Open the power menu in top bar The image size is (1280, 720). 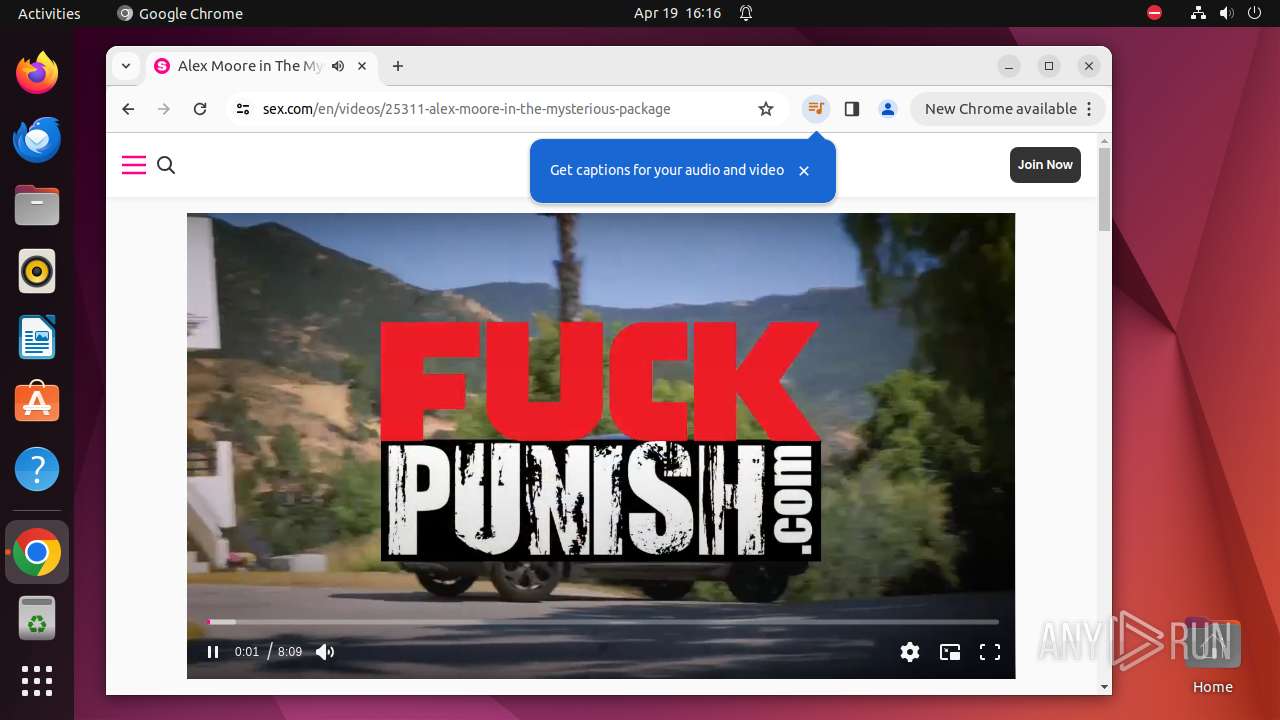(1254, 13)
